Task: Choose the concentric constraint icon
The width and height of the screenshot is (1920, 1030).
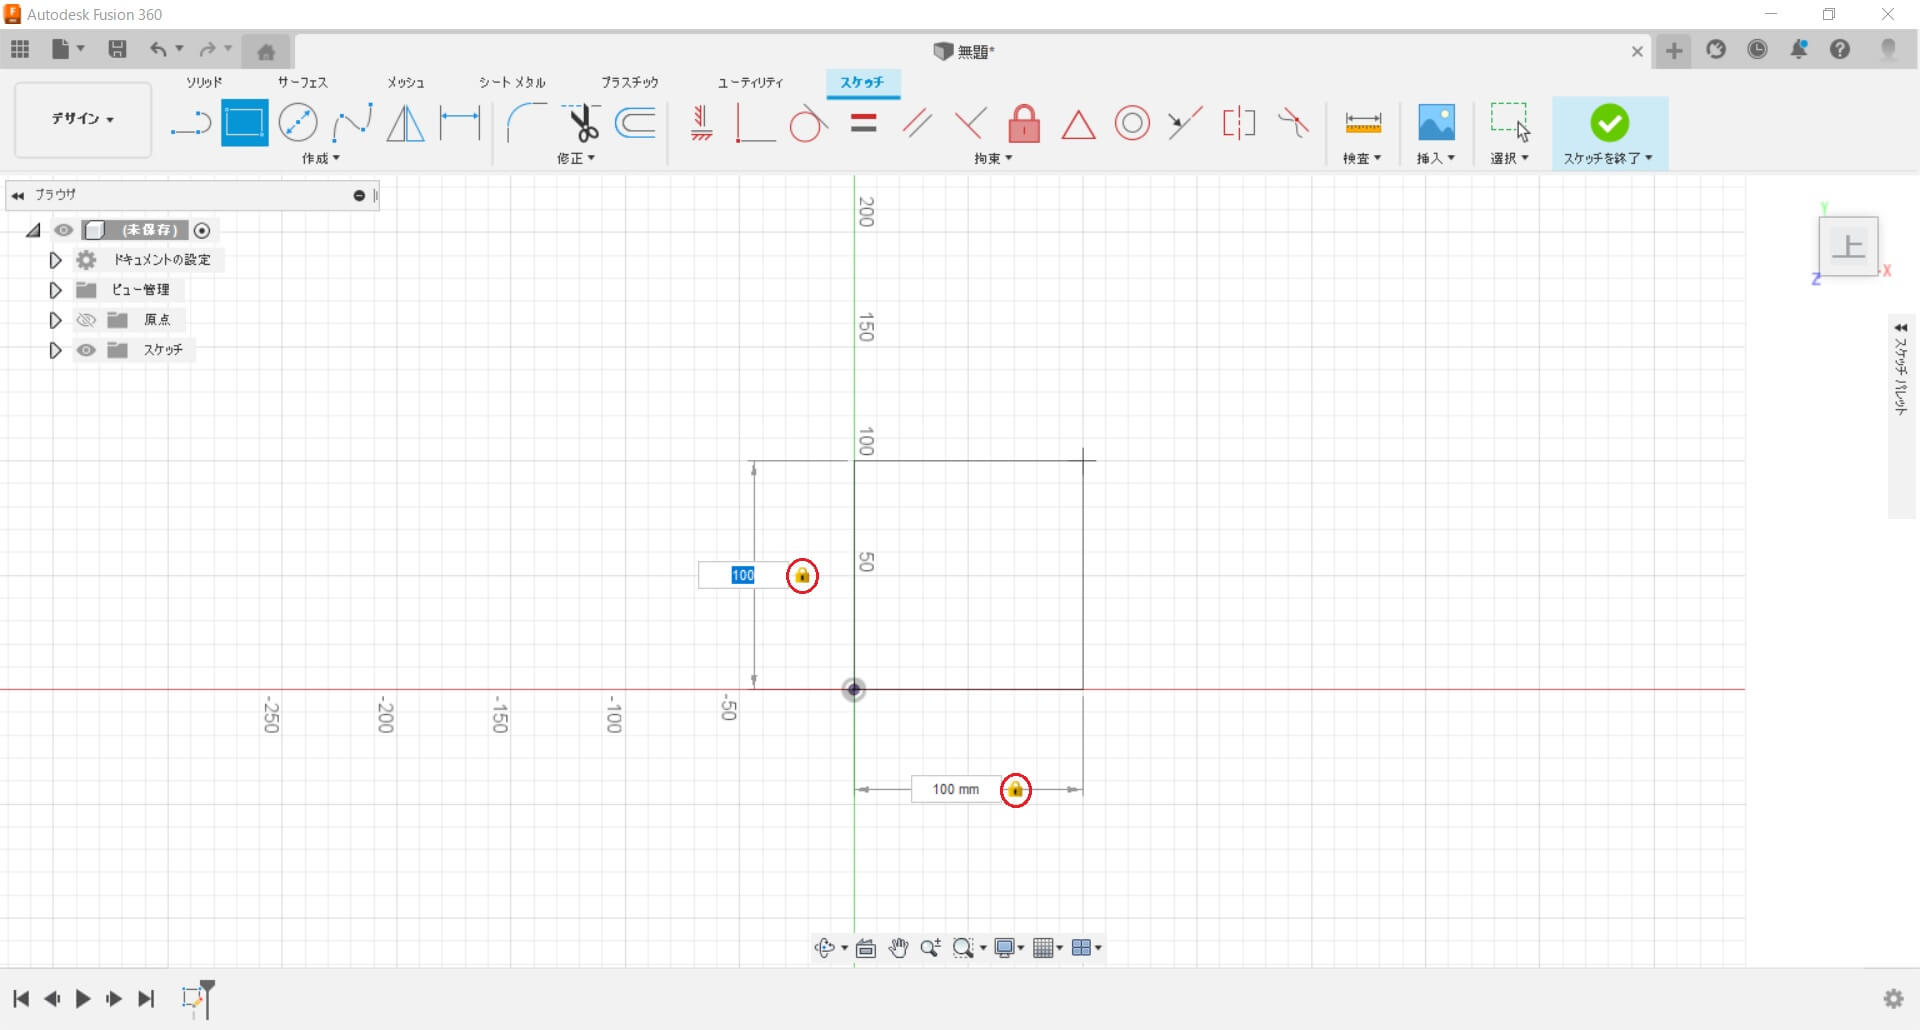Action: pos(1132,124)
